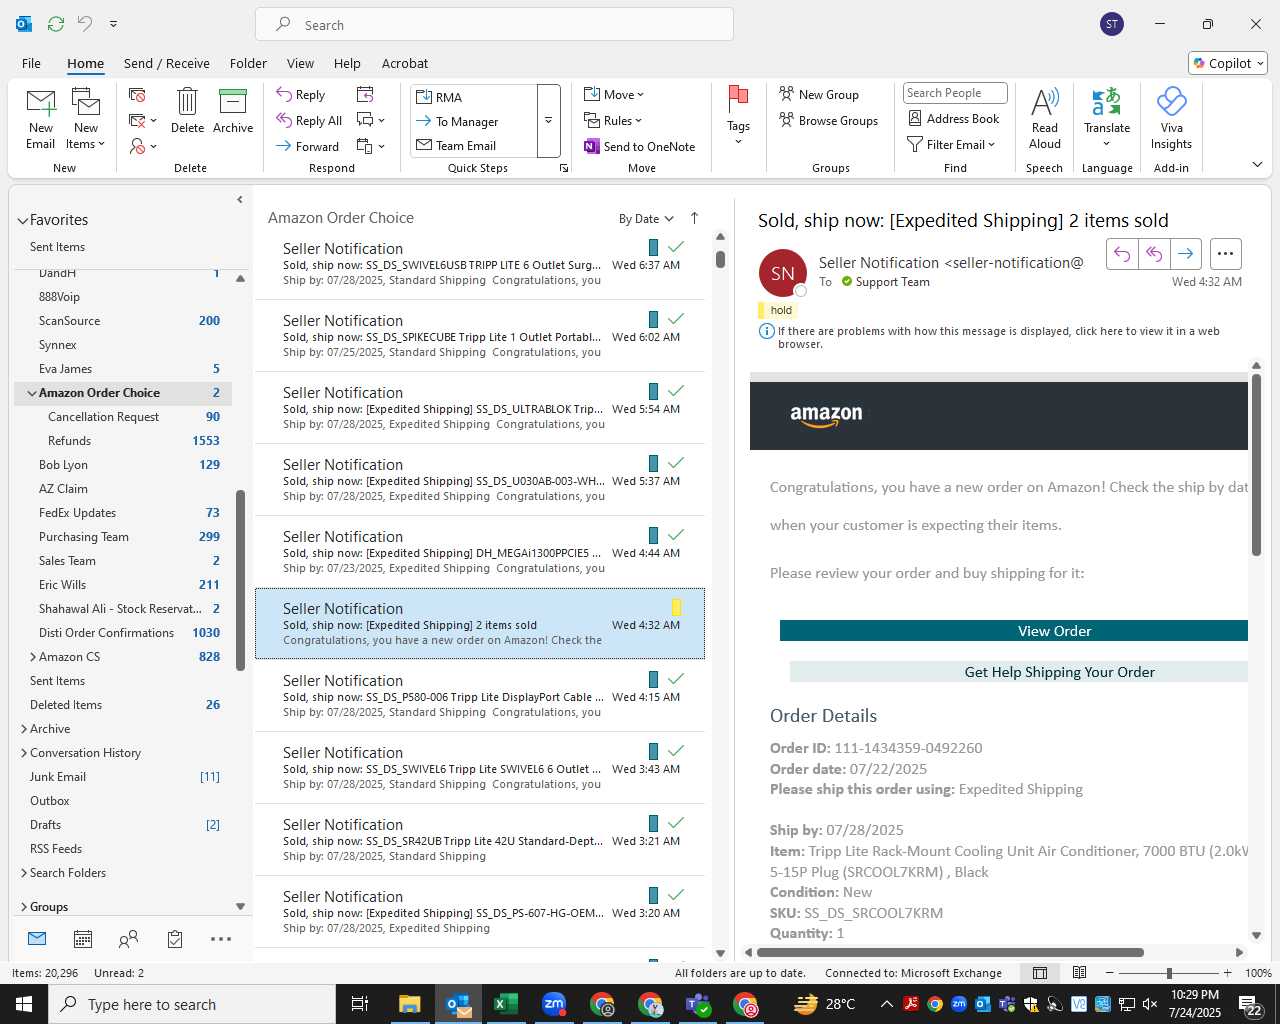Switch to Calendar view in navigation bar
1280x1024 pixels.
(83, 939)
